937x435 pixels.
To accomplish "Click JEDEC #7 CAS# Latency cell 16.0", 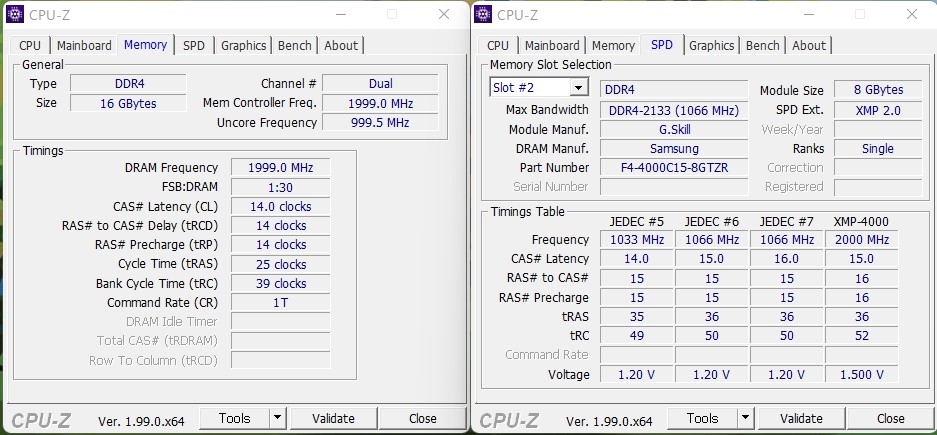I will coord(786,259).
